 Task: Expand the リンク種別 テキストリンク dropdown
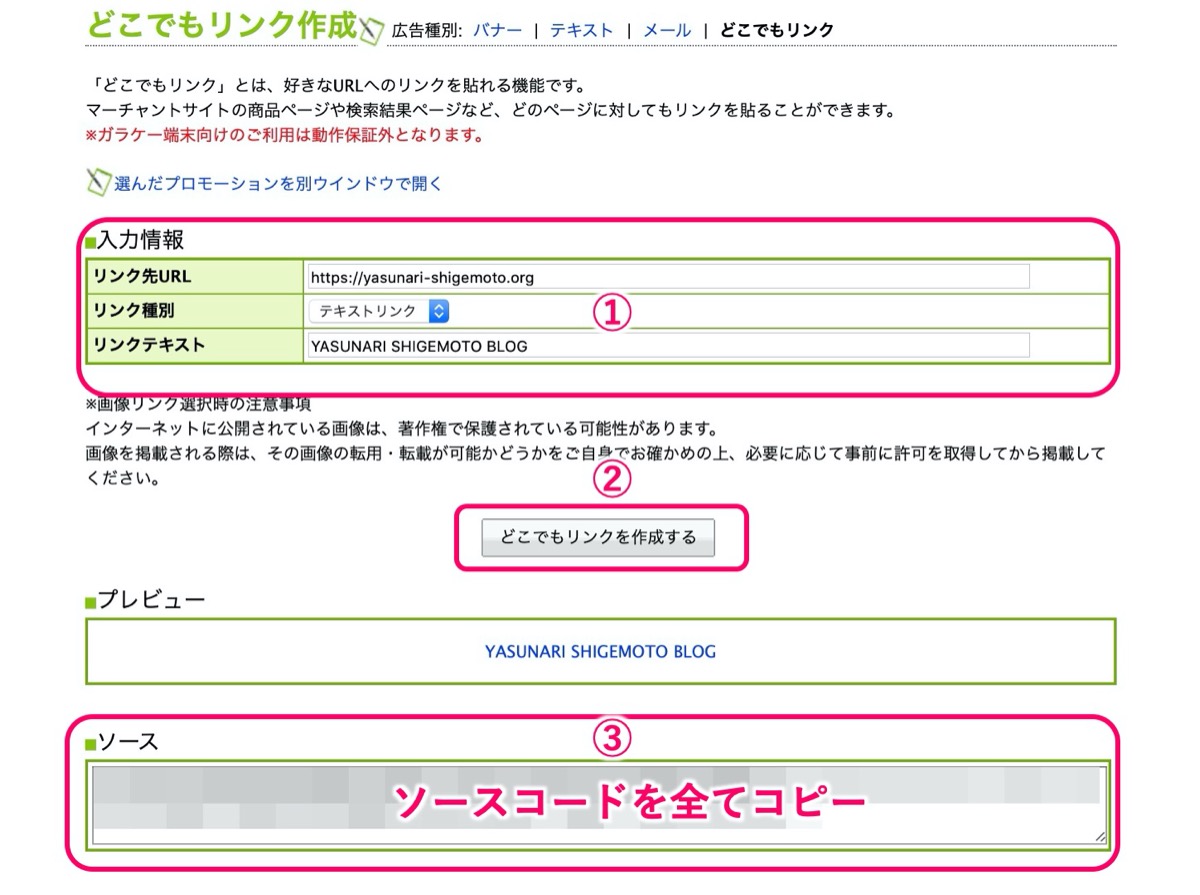point(379,311)
